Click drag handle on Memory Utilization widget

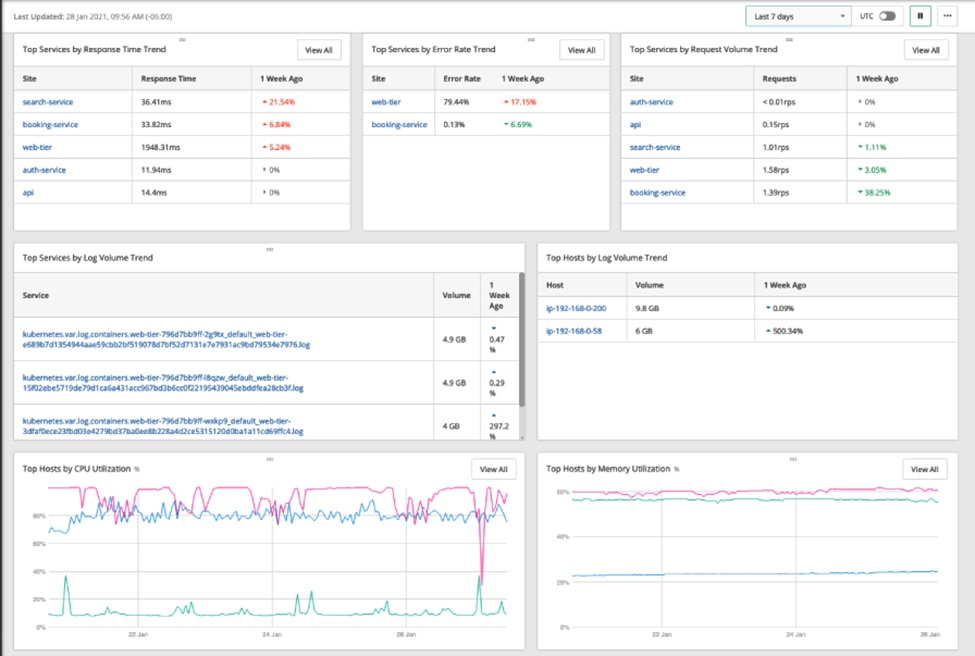coord(791,460)
